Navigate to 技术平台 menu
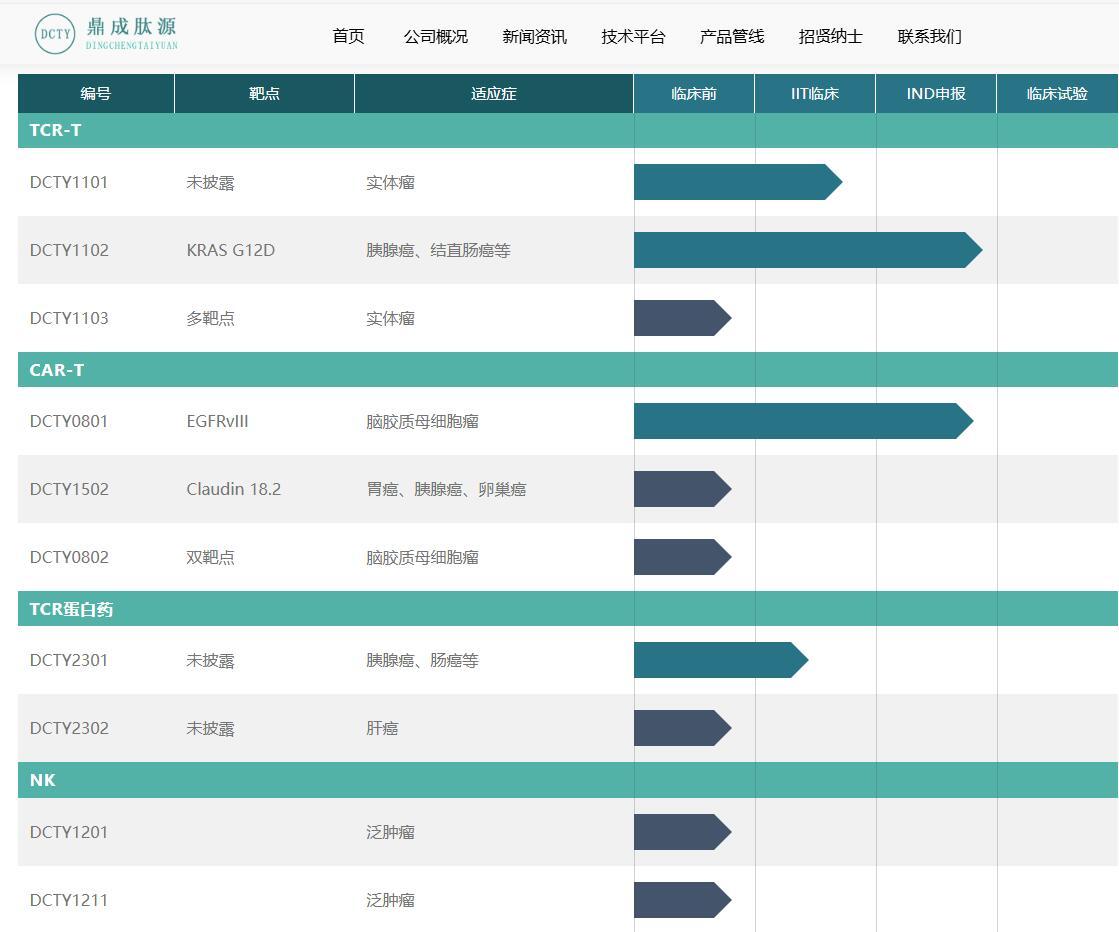 pos(633,37)
